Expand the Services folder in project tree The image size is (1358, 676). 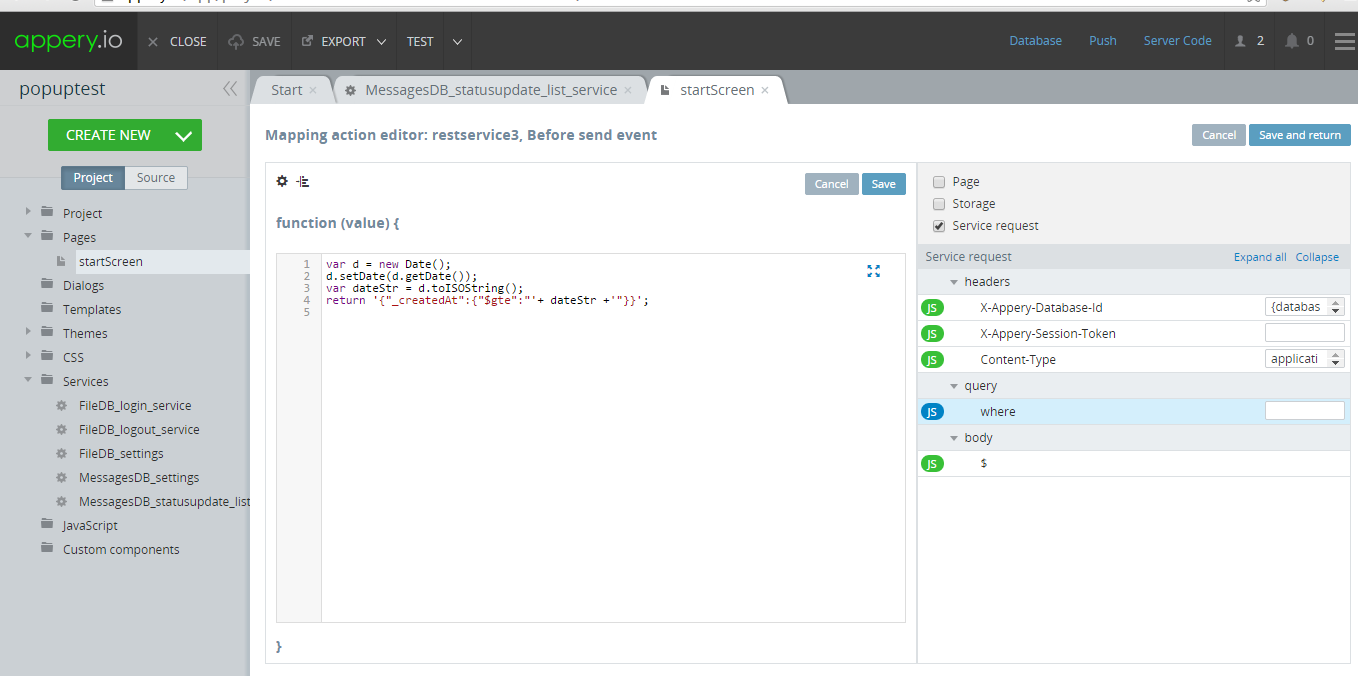point(28,381)
